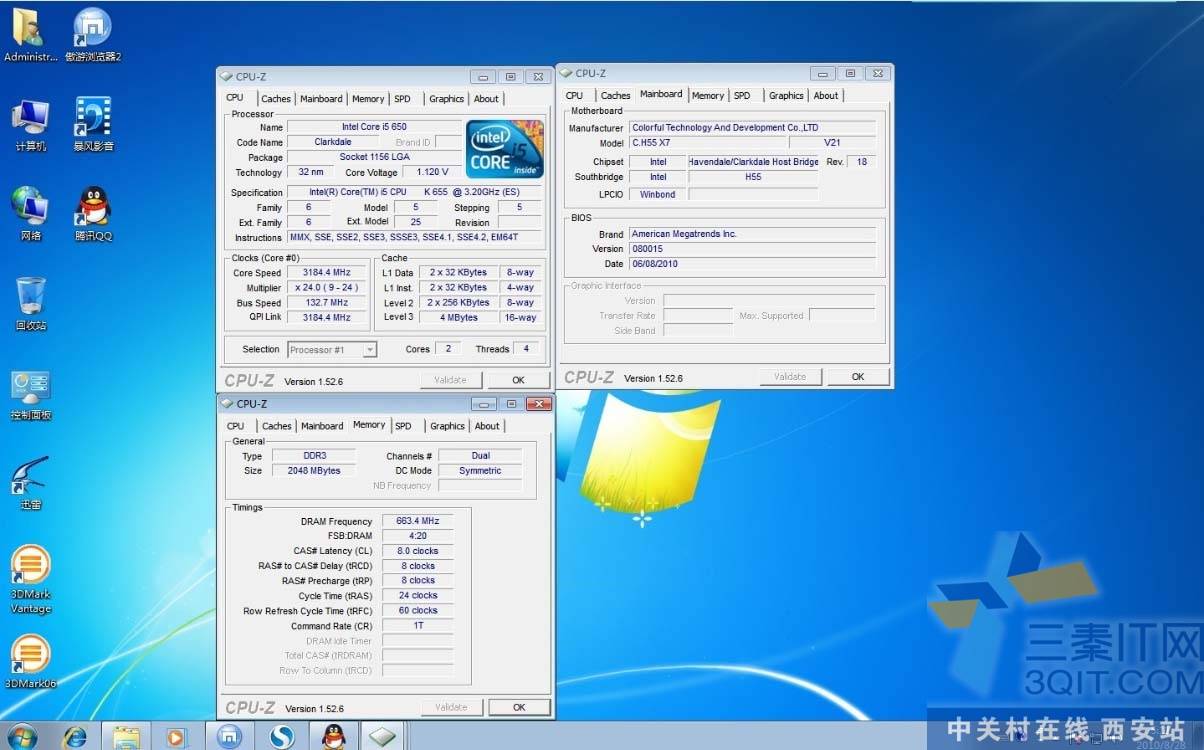1204x750 pixels.
Task: Open SPD tab in the Memory window
Action: [x=403, y=426]
